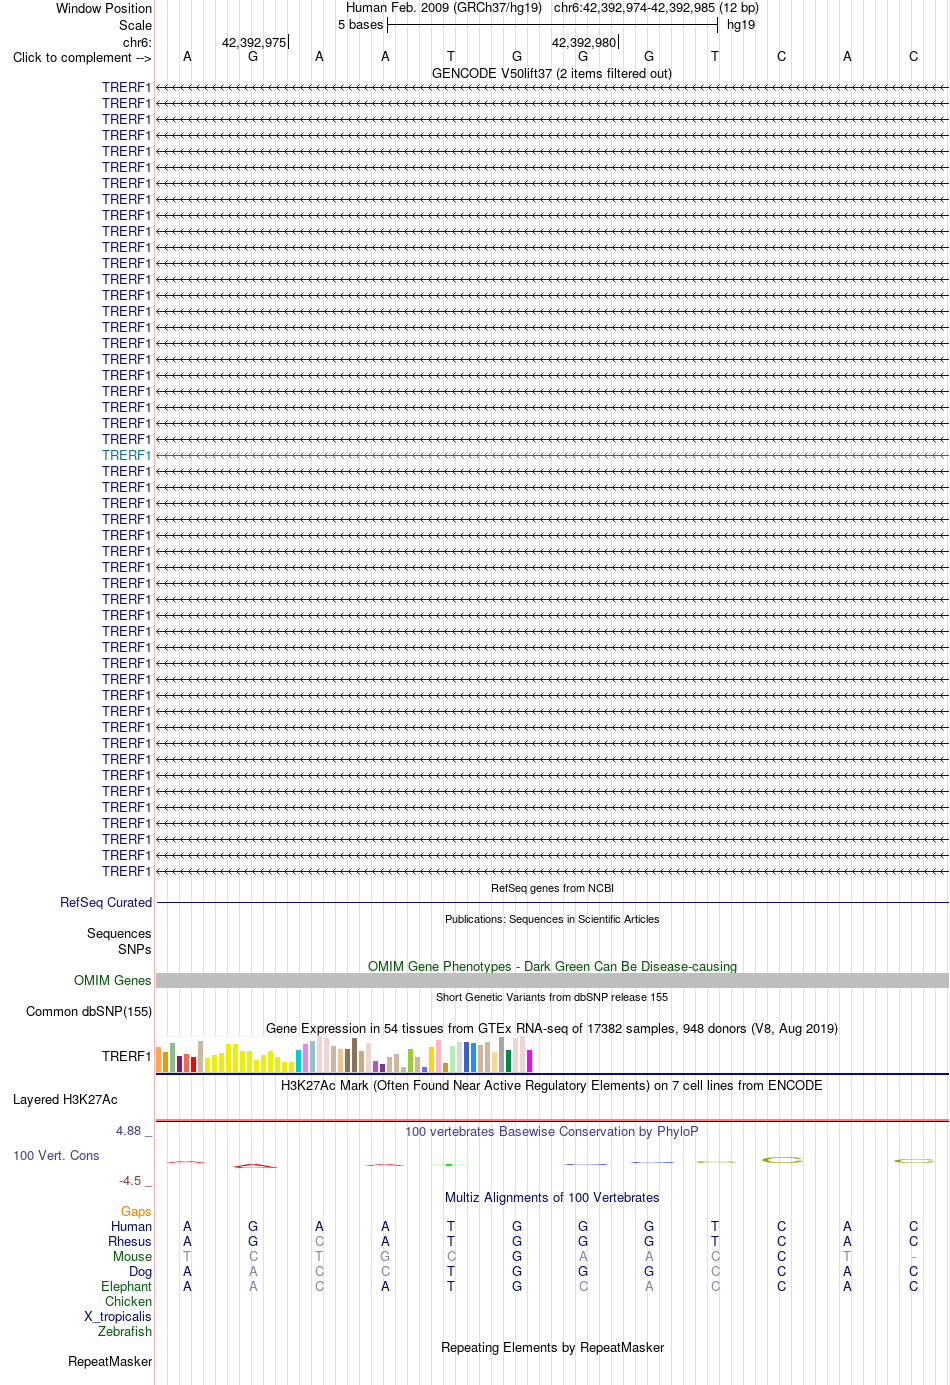Open the 'Repeating Elements by RepeatMasker' title
Screen dimensions: 950x1385
[552, 1347]
